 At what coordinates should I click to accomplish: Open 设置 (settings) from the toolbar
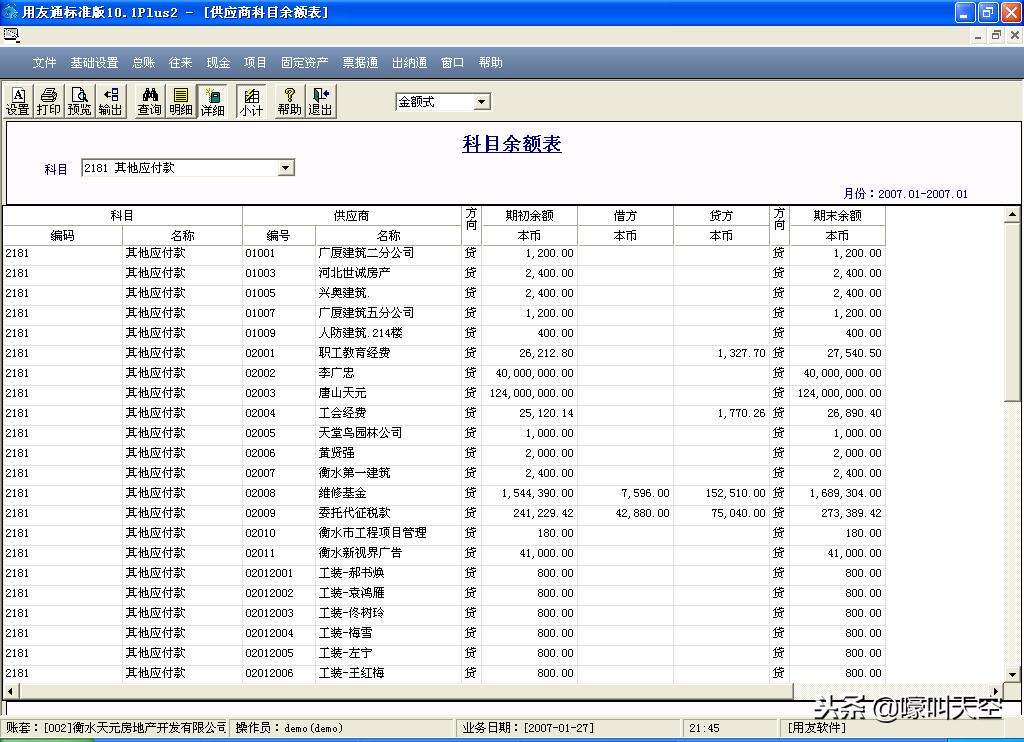pos(17,100)
